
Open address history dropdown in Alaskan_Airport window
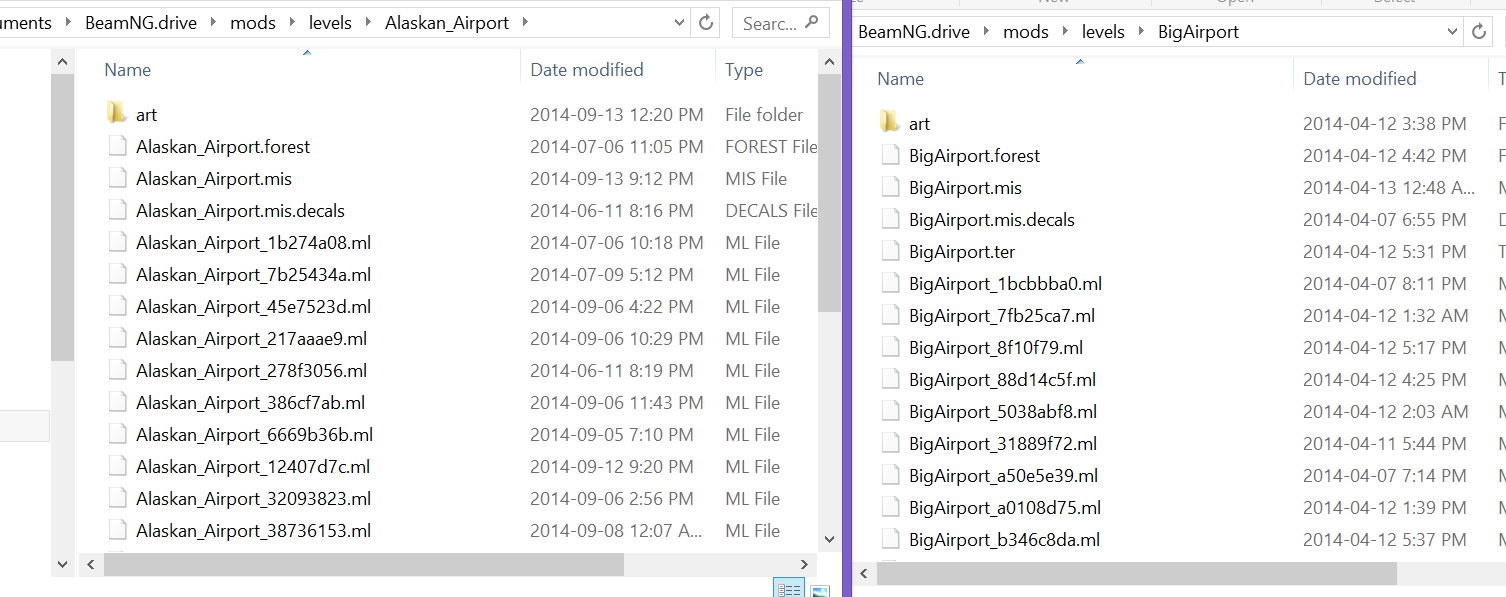[x=679, y=23]
